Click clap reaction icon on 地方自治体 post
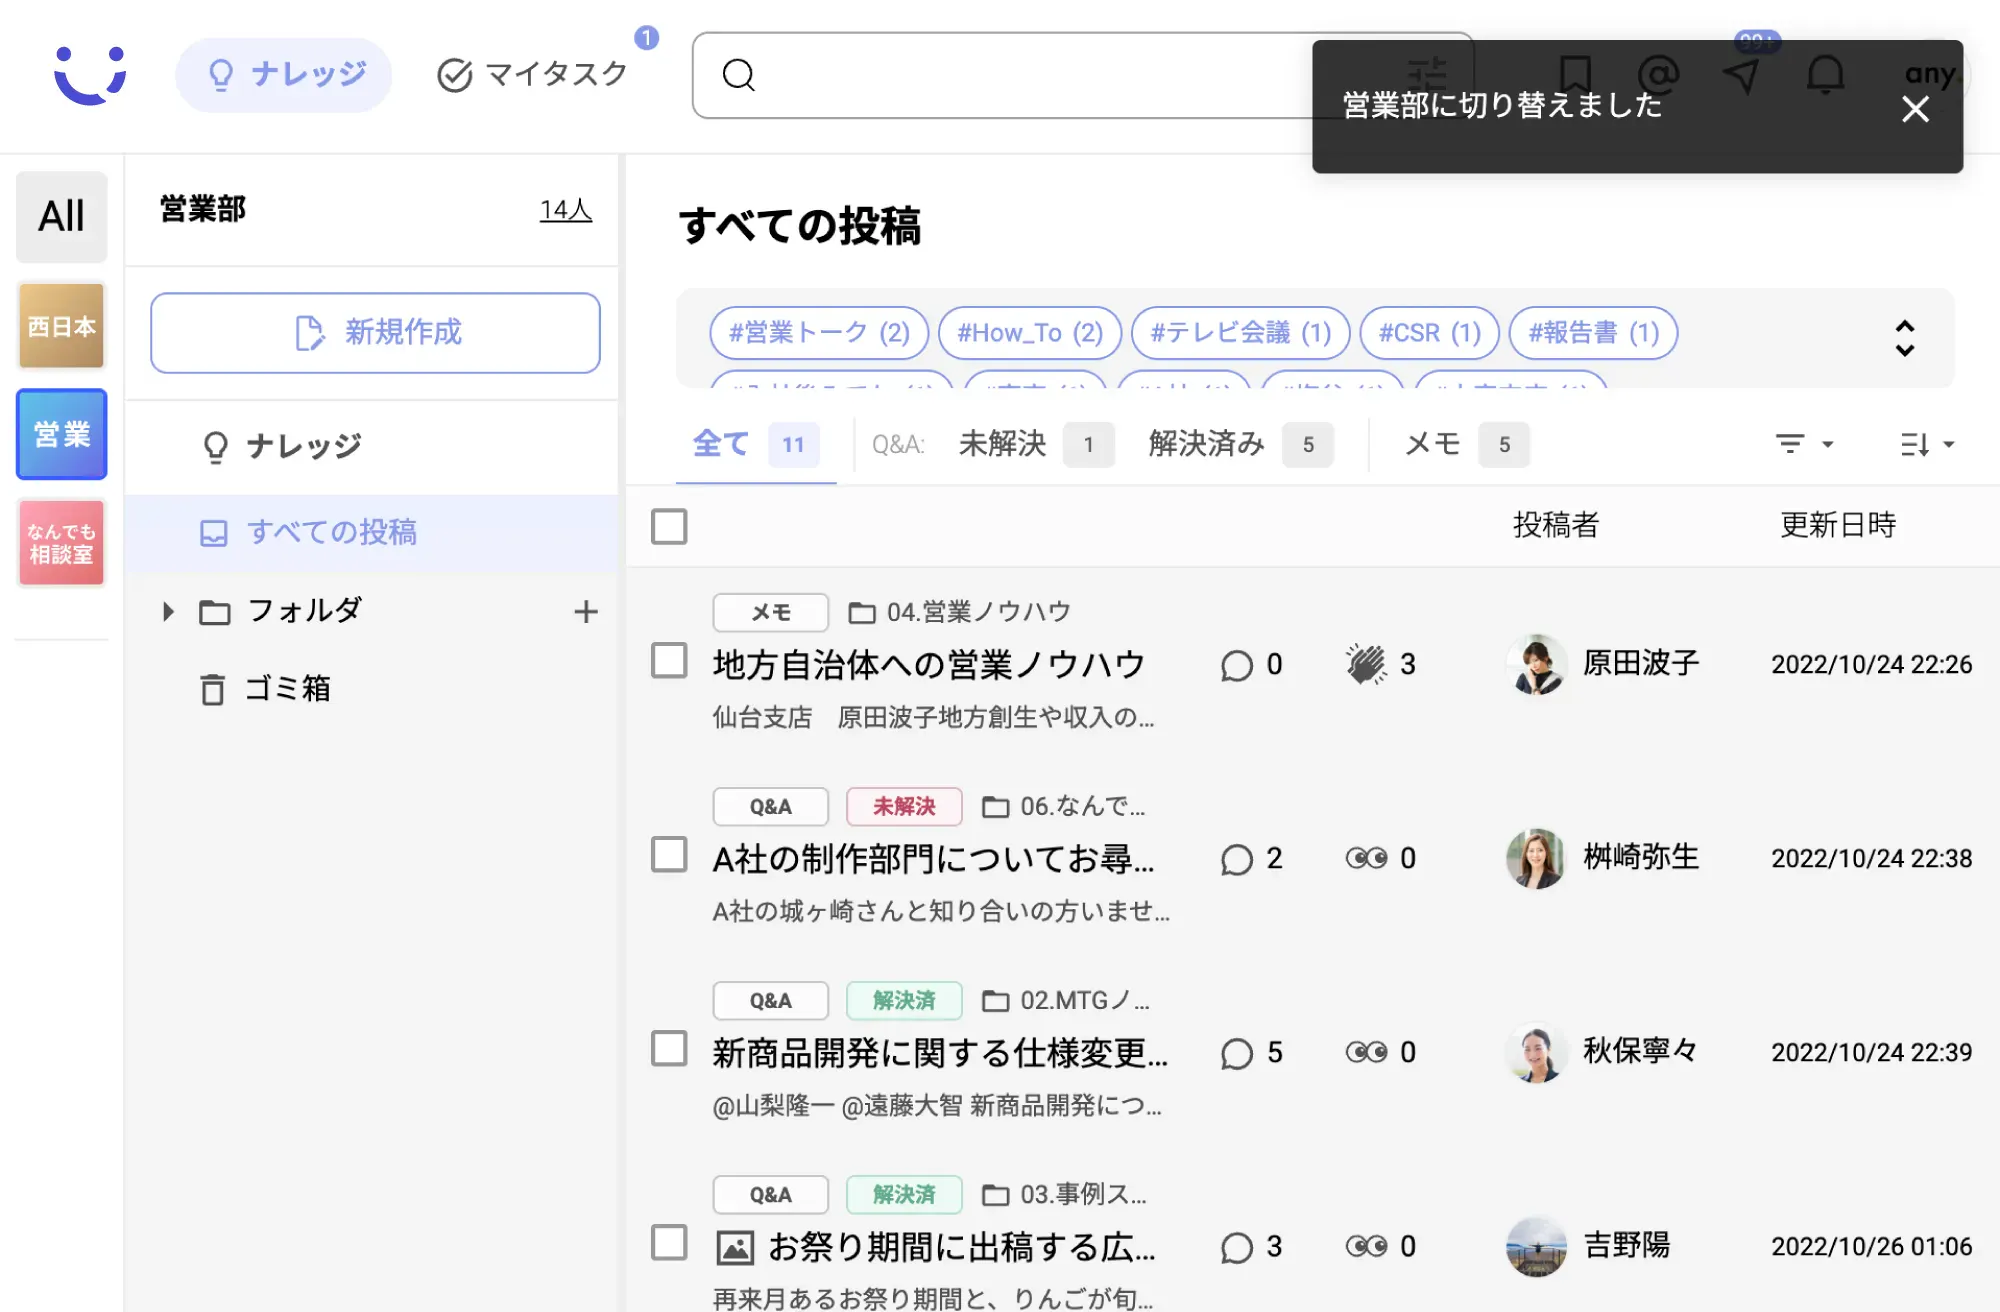Viewport: 2000px width, 1312px height. click(x=1366, y=664)
